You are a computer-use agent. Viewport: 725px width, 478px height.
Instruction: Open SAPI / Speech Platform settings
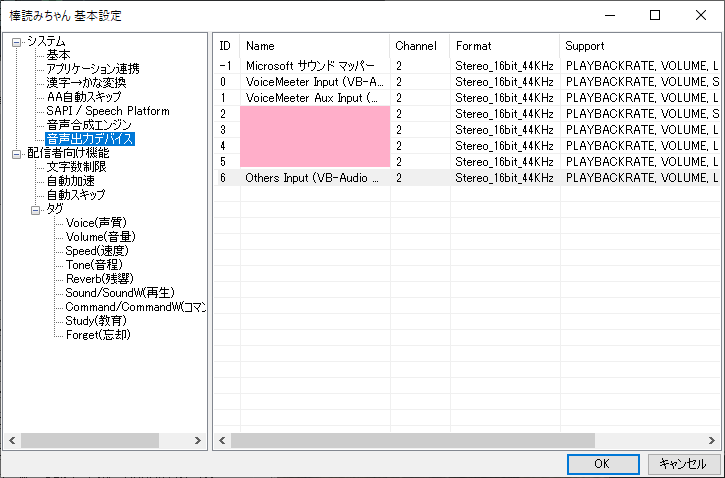108,111
